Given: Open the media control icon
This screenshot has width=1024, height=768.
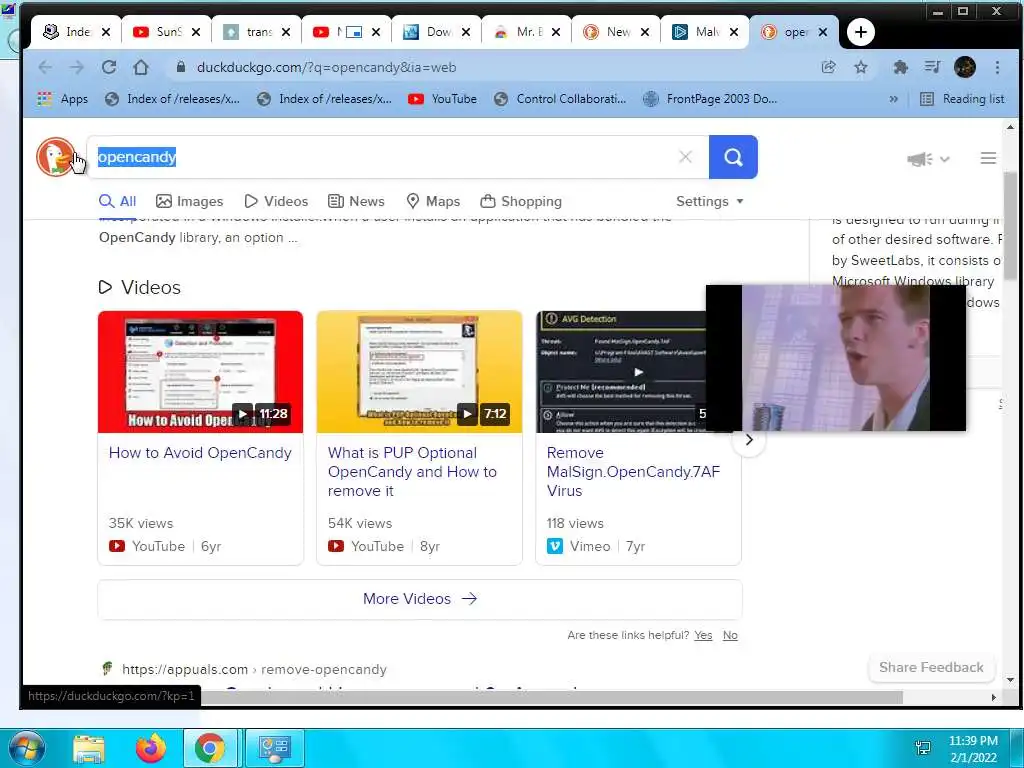Looking at the screenshot, I should click(x=933, y=67).
